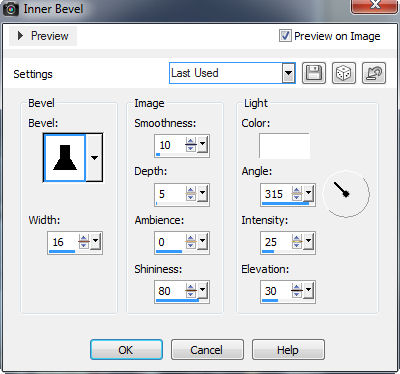Close the Inner Bevel dialog
The height and width of the screenshot is (374, 400).
coord(374,5)
